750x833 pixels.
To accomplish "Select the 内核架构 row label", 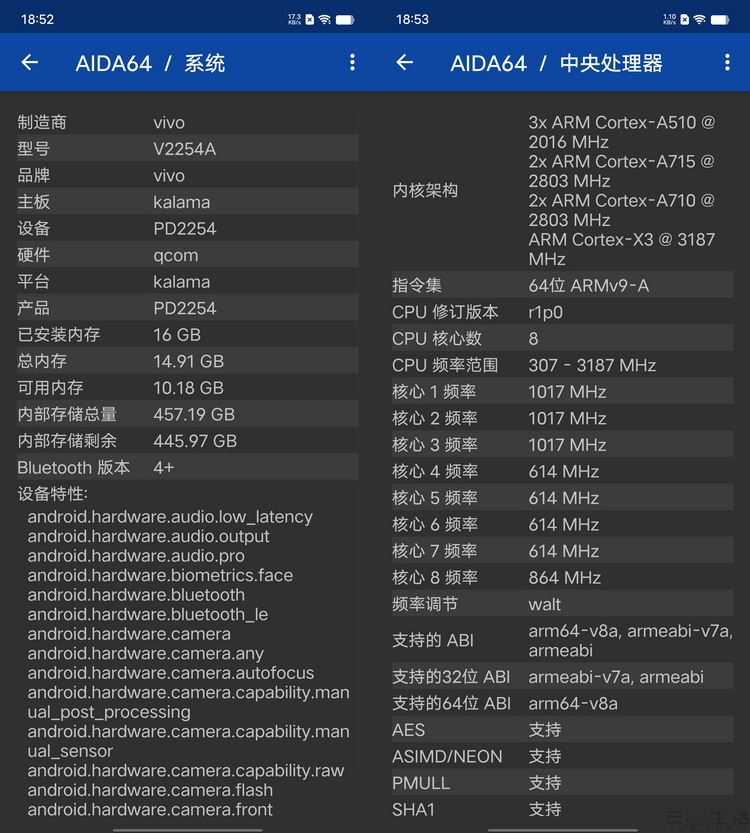I will [425, 190].
